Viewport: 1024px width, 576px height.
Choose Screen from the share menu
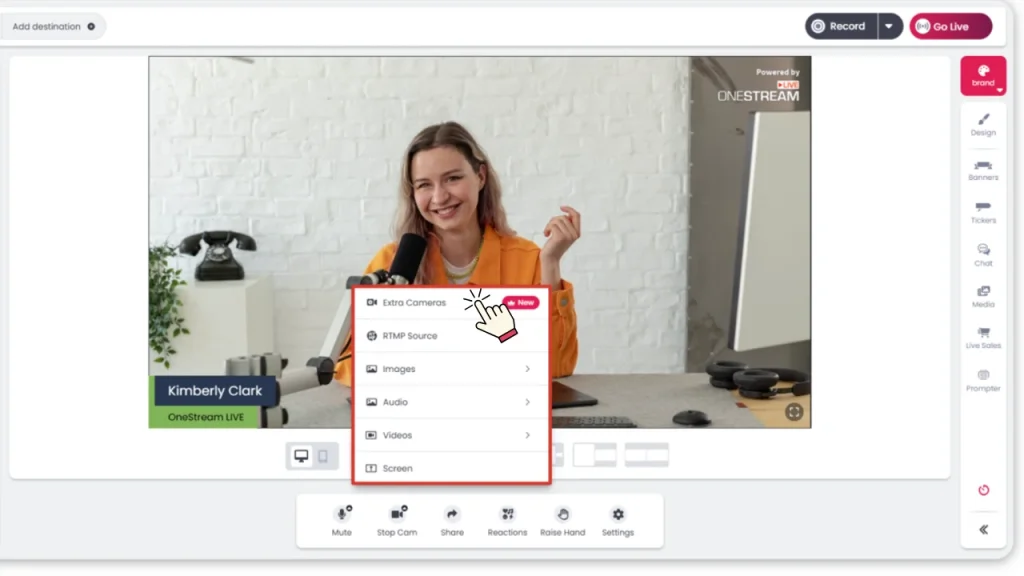[x=450, y=467]
